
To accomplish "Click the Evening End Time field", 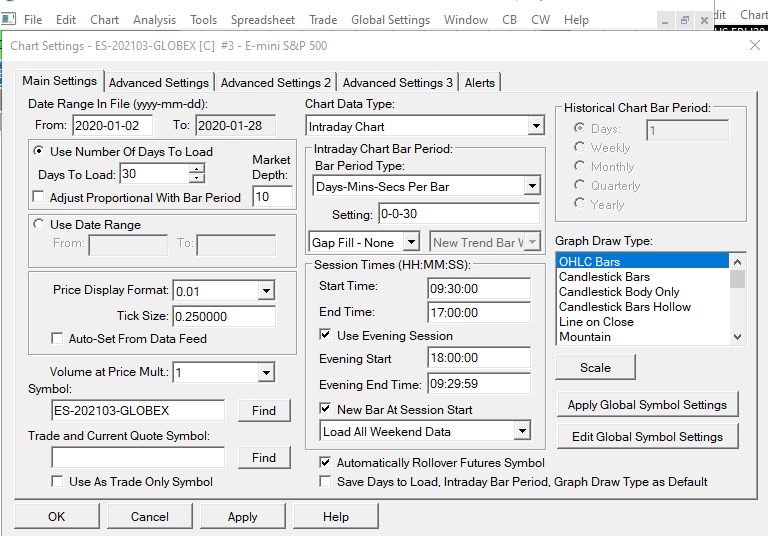I will coord(479,384).
